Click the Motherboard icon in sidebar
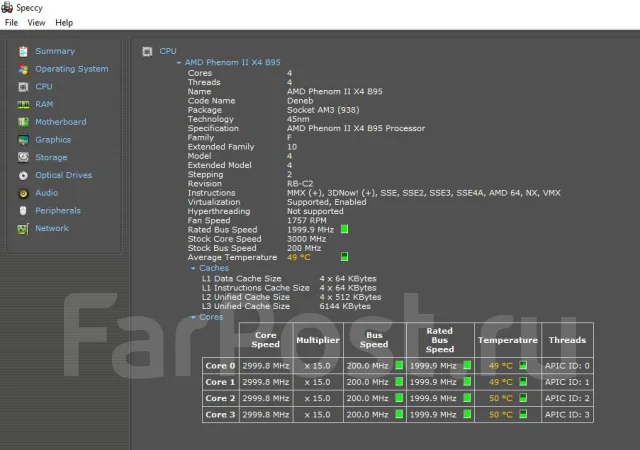 coord(23,122)
